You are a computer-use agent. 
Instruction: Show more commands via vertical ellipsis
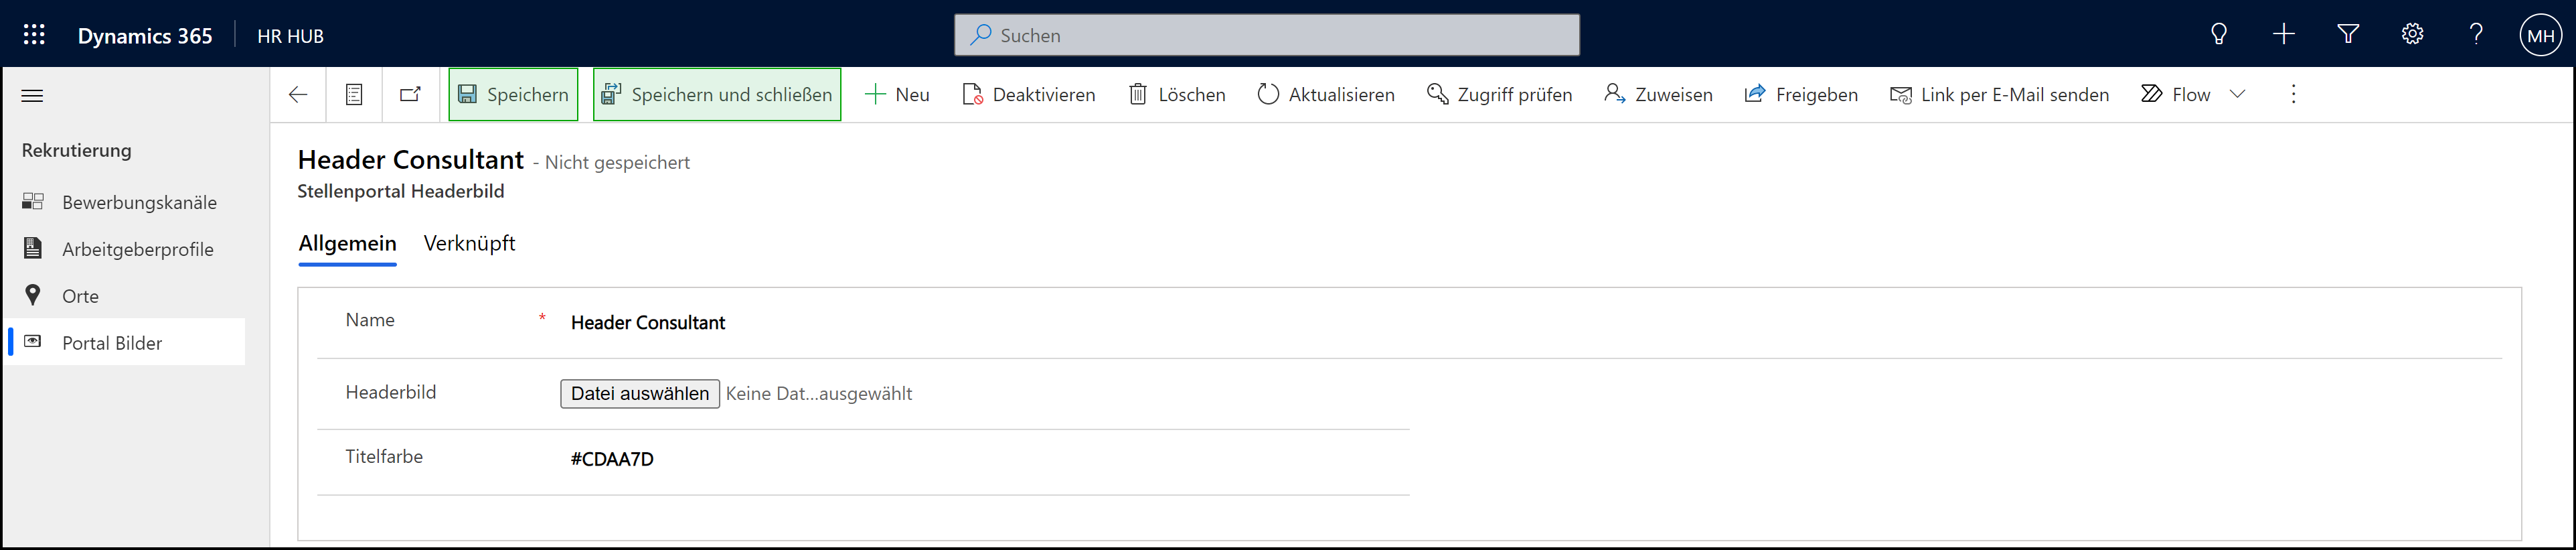point(2294,95)
